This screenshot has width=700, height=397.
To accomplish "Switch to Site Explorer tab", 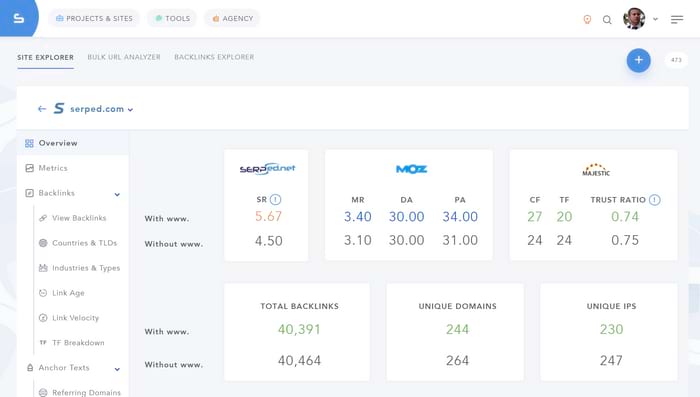I will click(46, 57).
